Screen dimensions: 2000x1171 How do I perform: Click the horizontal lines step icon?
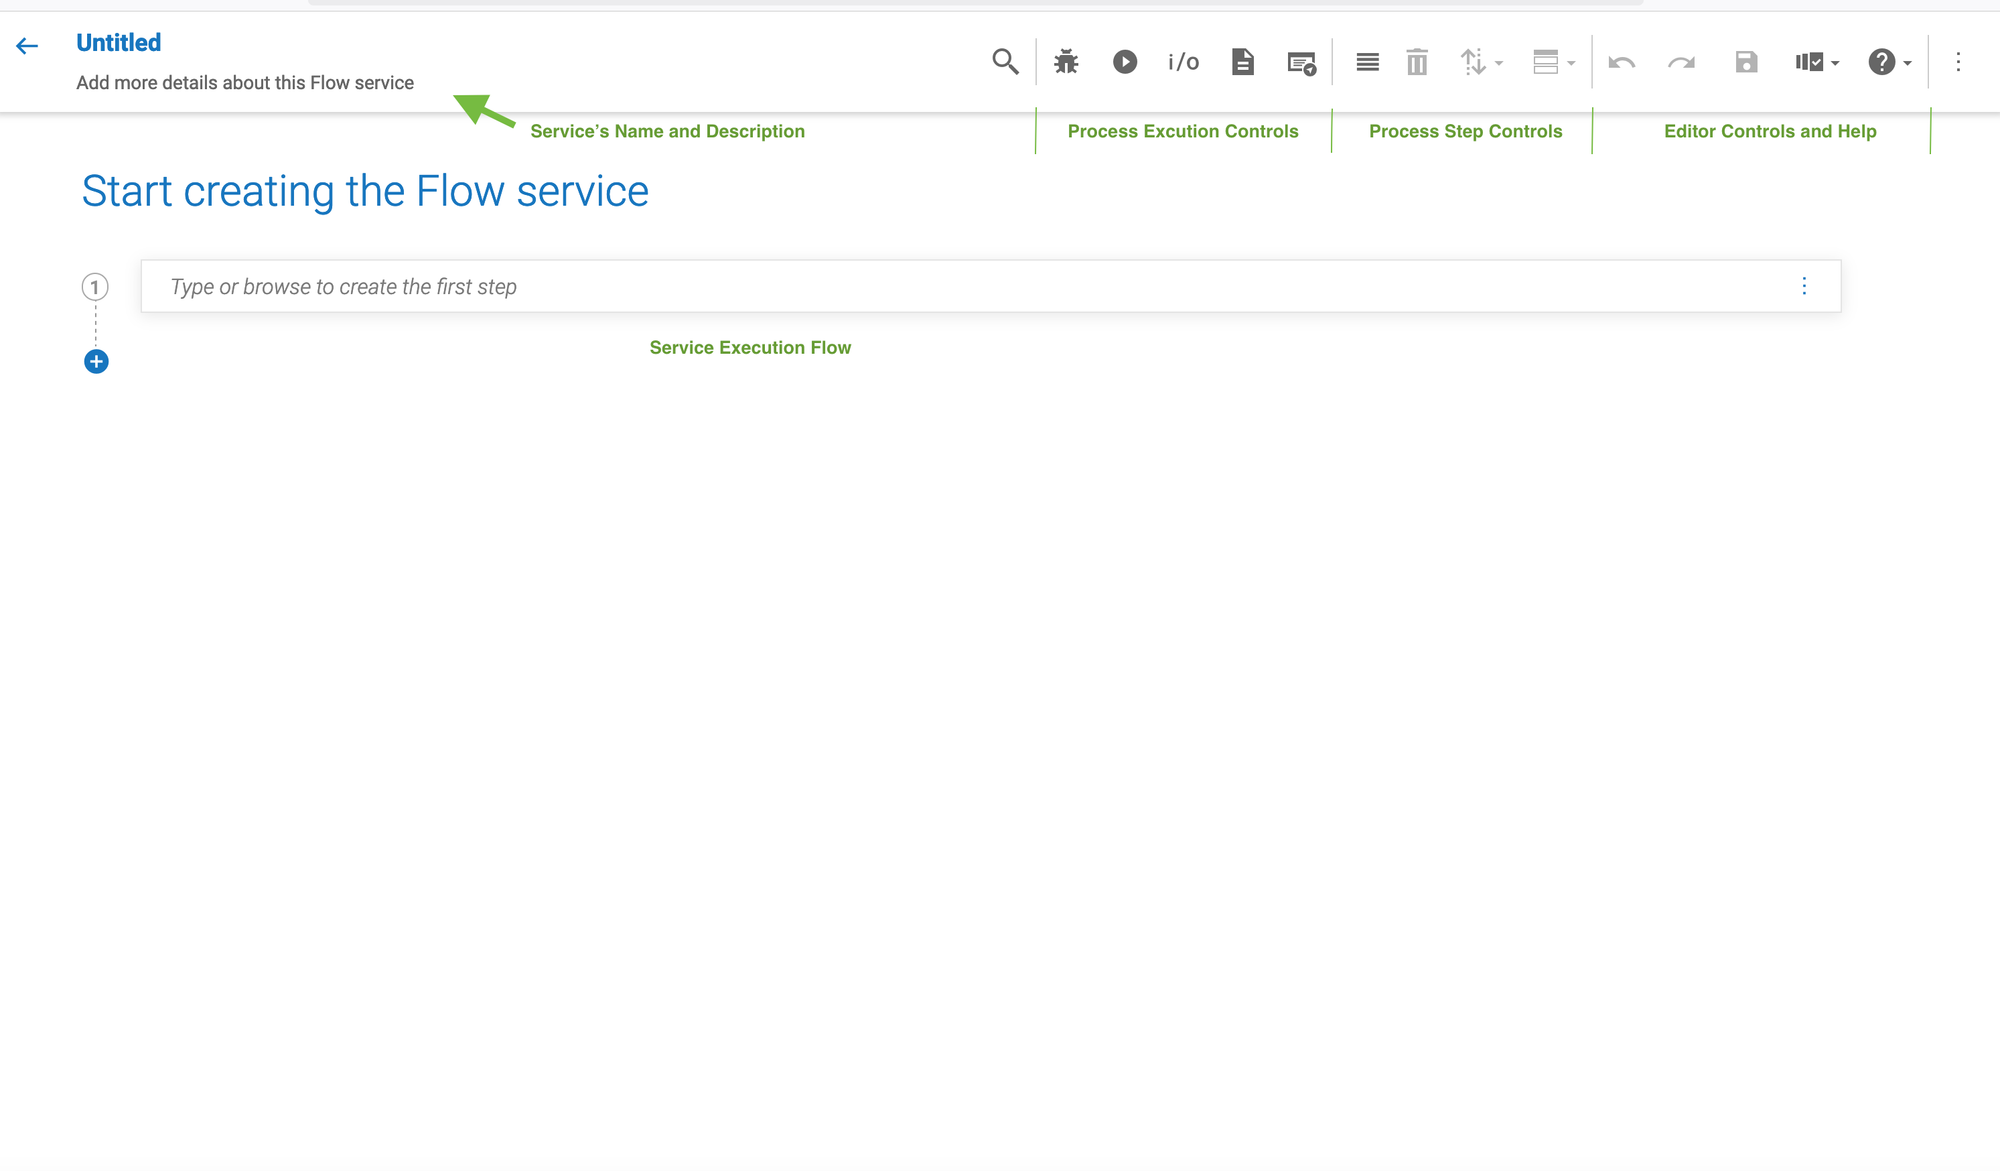click(1367, 62)
